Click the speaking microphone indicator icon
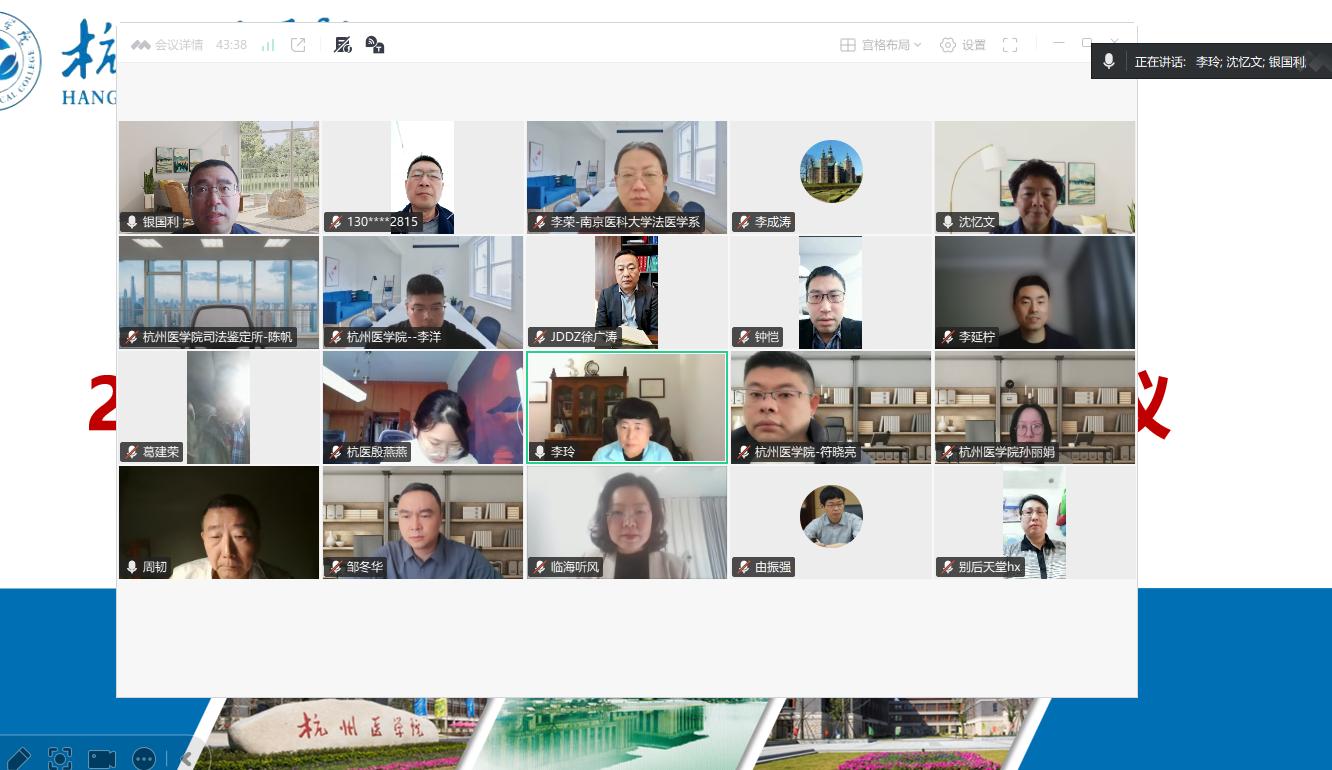The height and width of the screenshot is (770, 1332). (1109, 62)
